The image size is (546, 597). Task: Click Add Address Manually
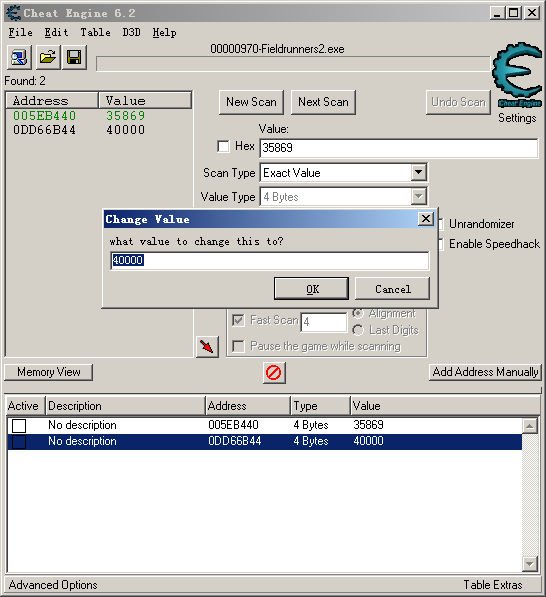(x=485, y=372)
